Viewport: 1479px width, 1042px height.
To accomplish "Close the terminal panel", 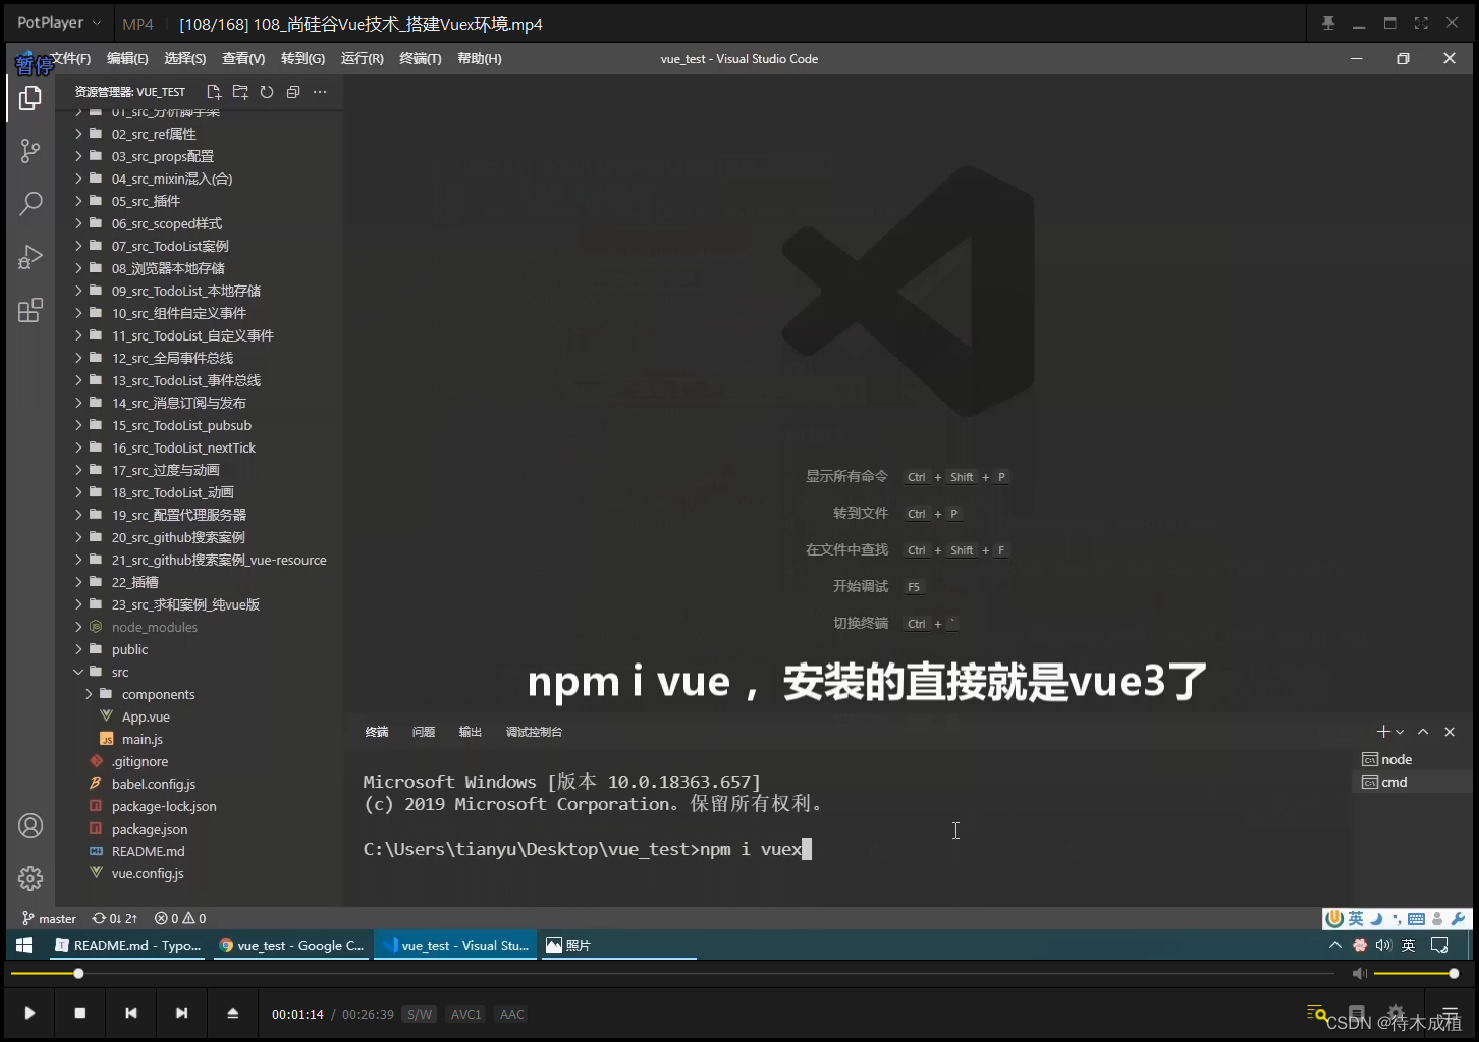I will 1450,732.
